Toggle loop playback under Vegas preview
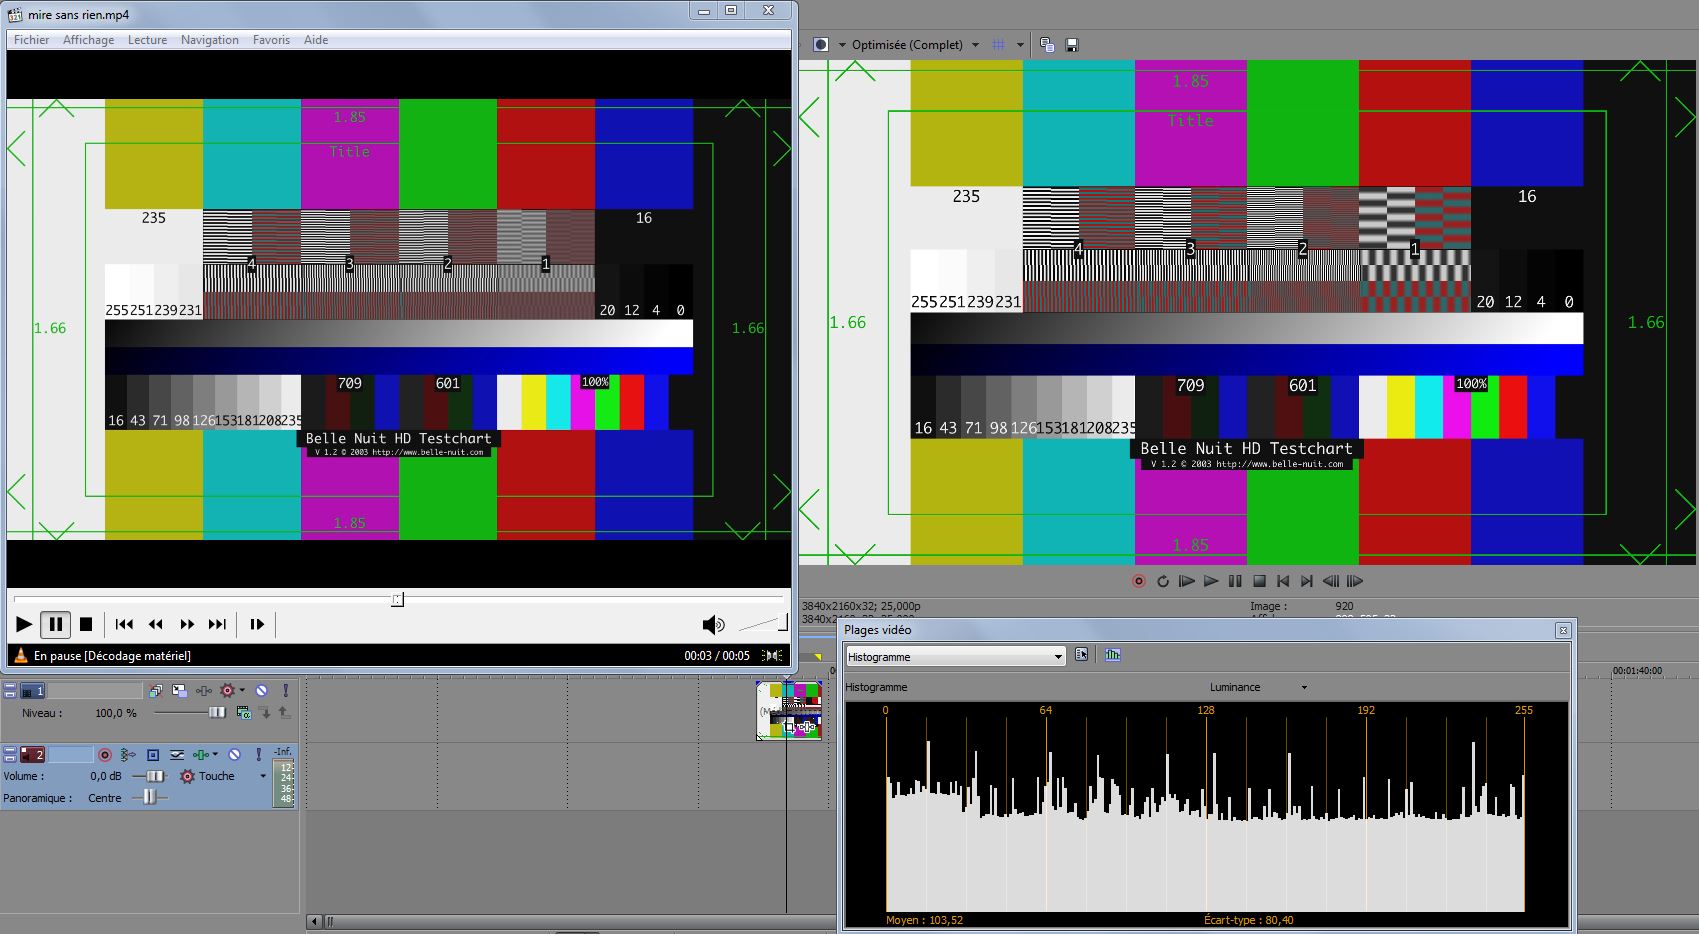The height and width of the screenshot is (934, 1699). pyautogui.click(x=1163, y=581)
